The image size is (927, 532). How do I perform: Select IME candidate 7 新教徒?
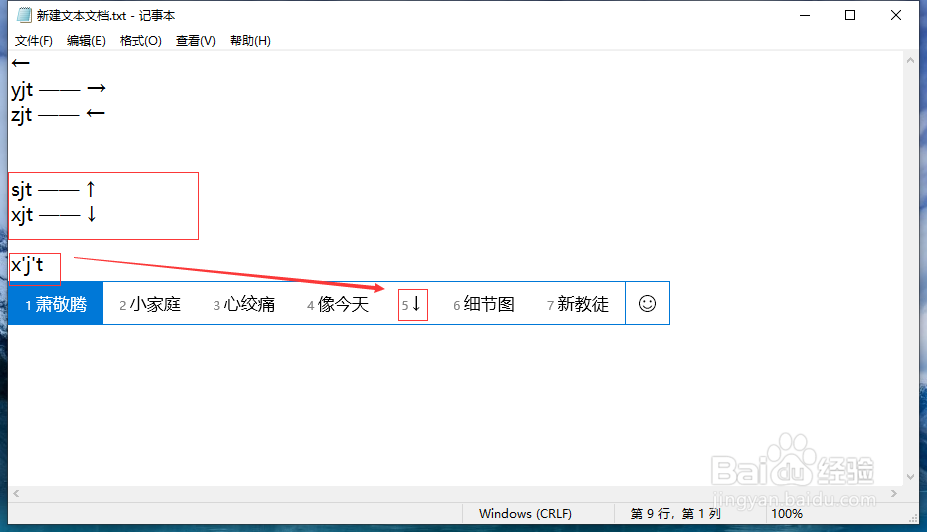point(578,304)
